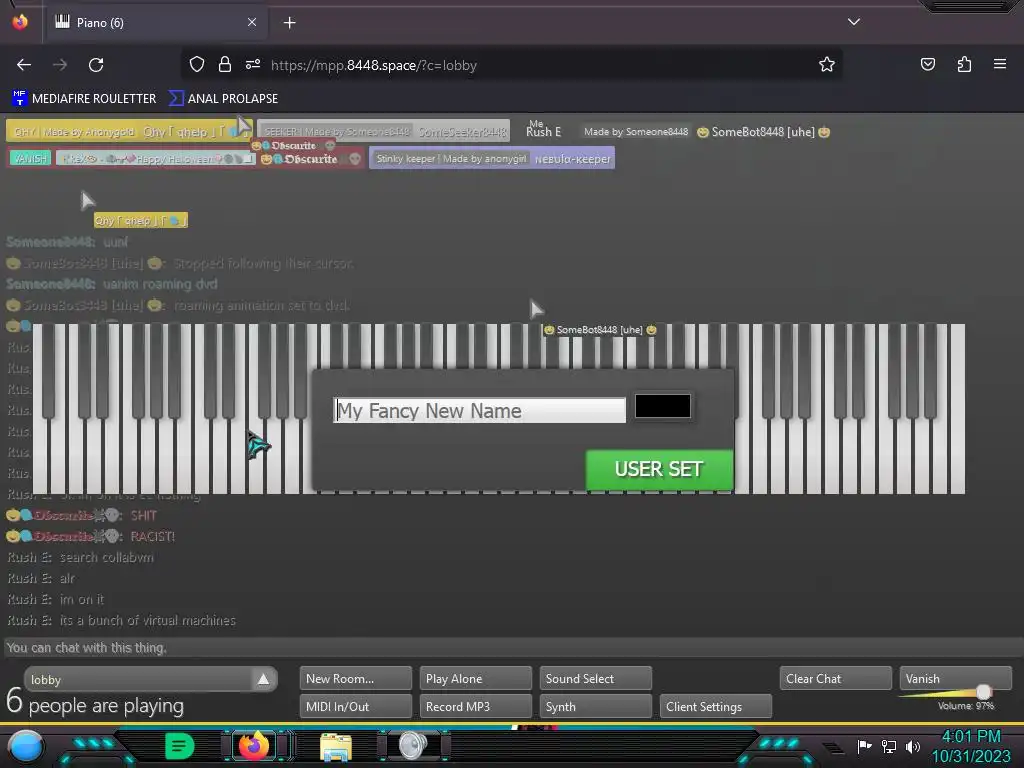Expand the lobby room list

(x=263, y=679)
